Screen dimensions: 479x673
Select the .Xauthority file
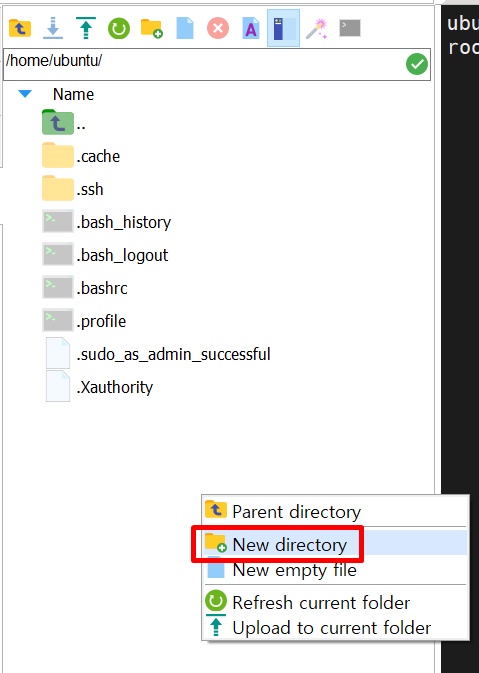(x=99, y=387)
